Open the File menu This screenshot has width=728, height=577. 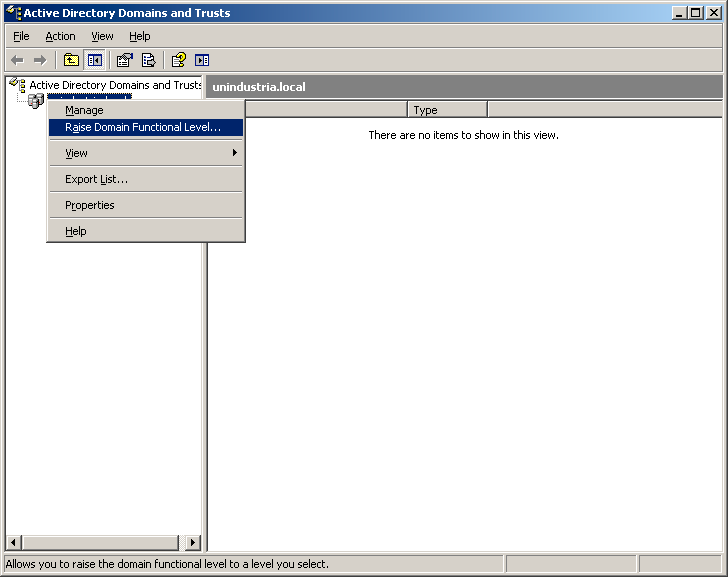(x=21, y=36)
